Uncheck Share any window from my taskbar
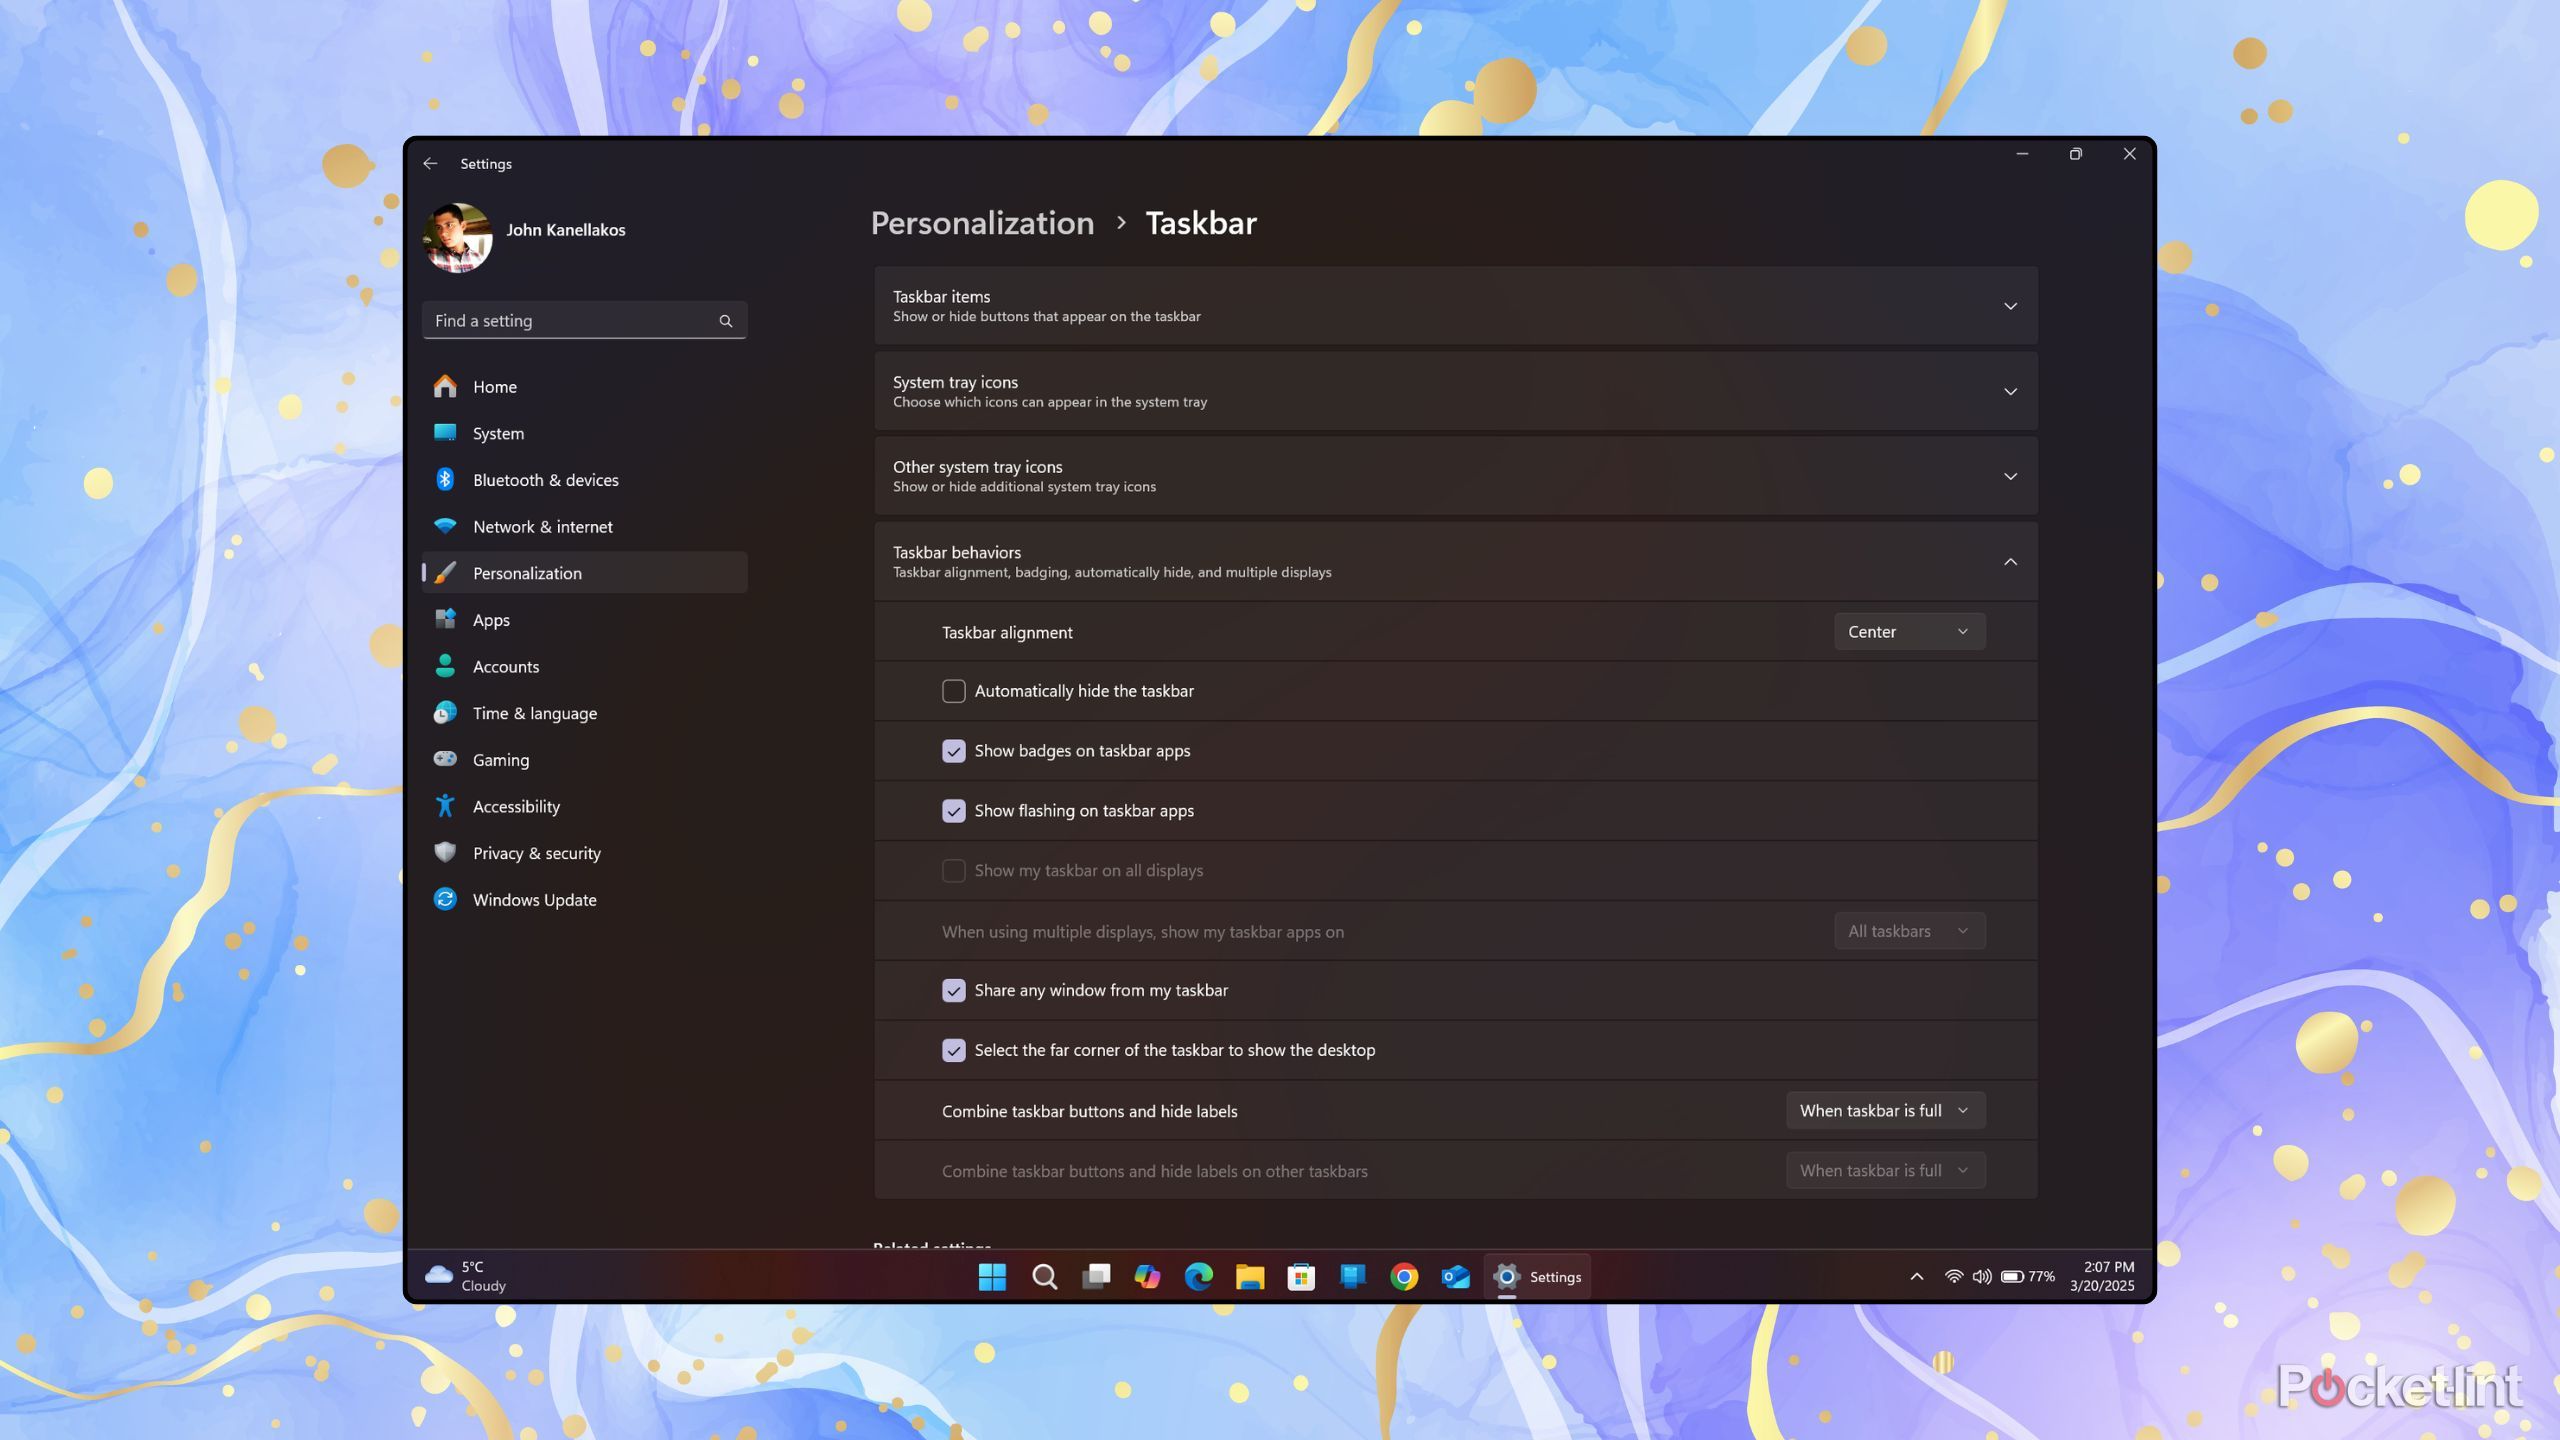The height and width of the screenshot is (1440, 2560). [954, 990]
